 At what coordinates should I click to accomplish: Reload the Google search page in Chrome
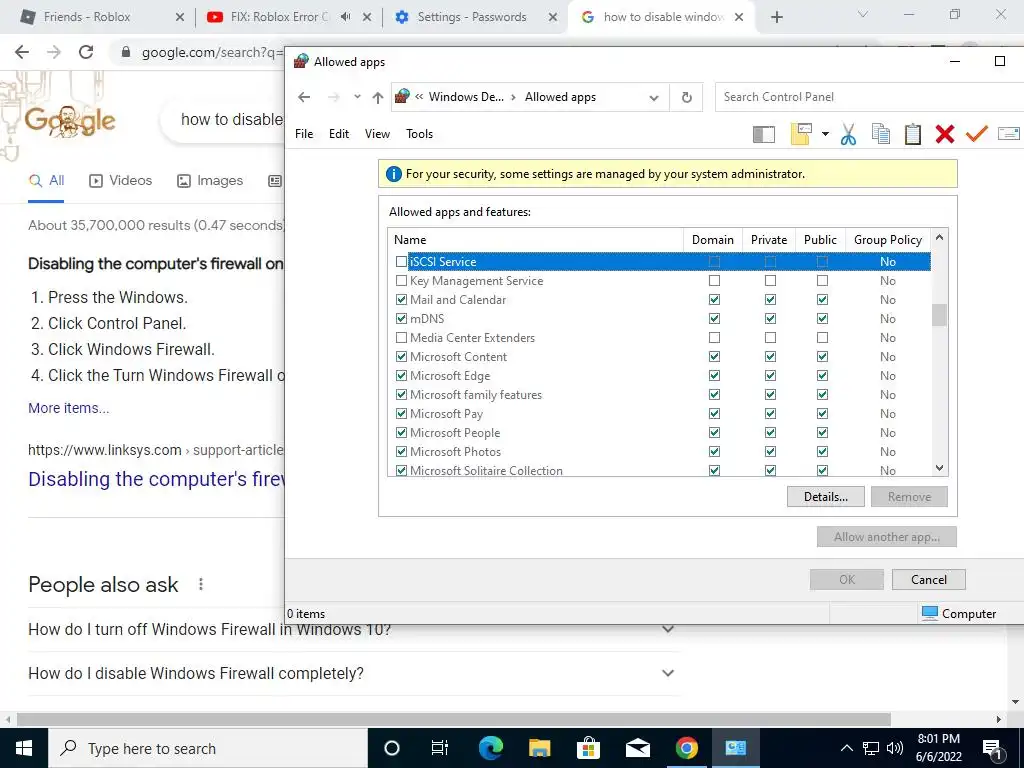pos(86,52)
